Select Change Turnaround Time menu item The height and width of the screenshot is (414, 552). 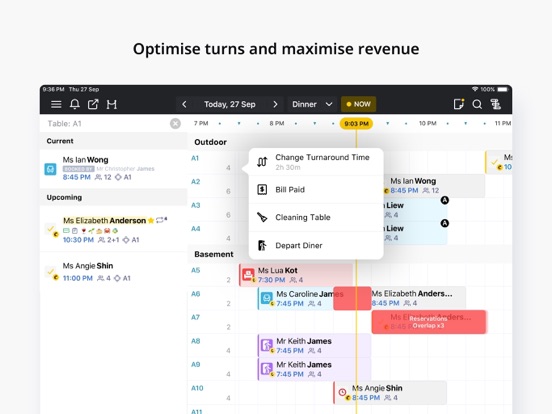click(316, 162)
